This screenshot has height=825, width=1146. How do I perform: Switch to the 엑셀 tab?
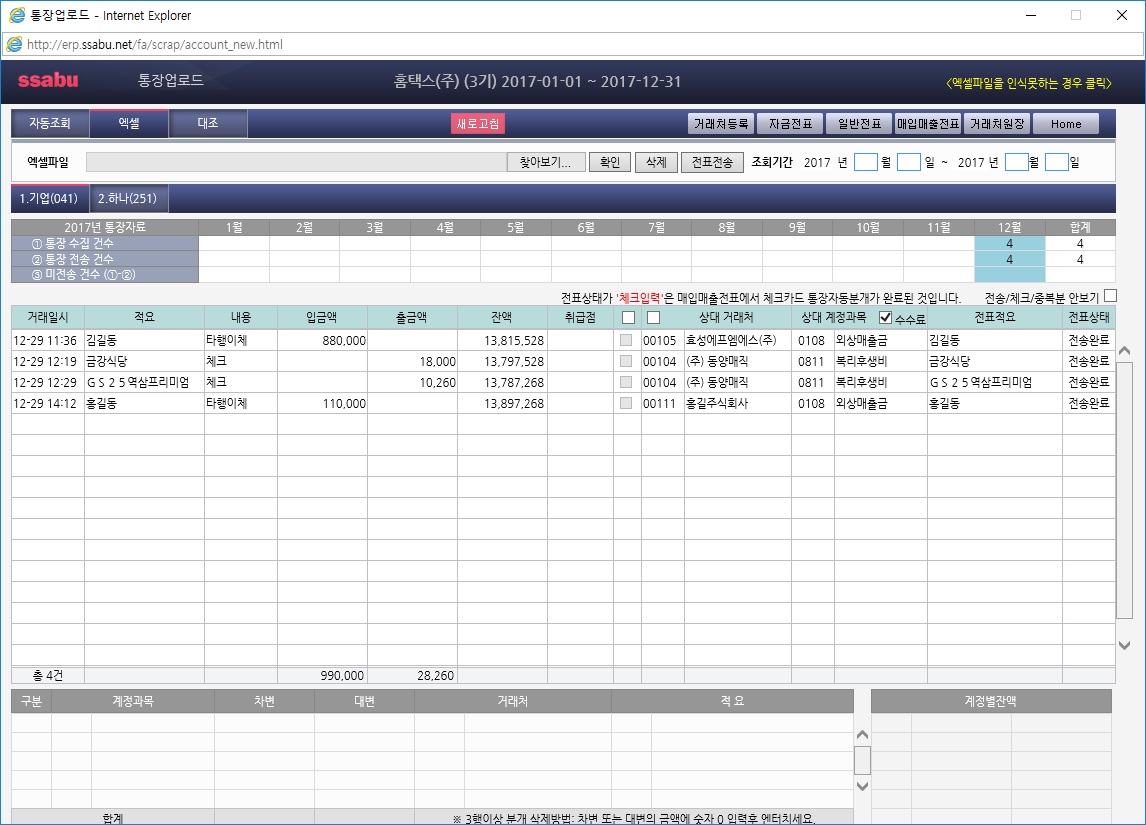[129, 123]
